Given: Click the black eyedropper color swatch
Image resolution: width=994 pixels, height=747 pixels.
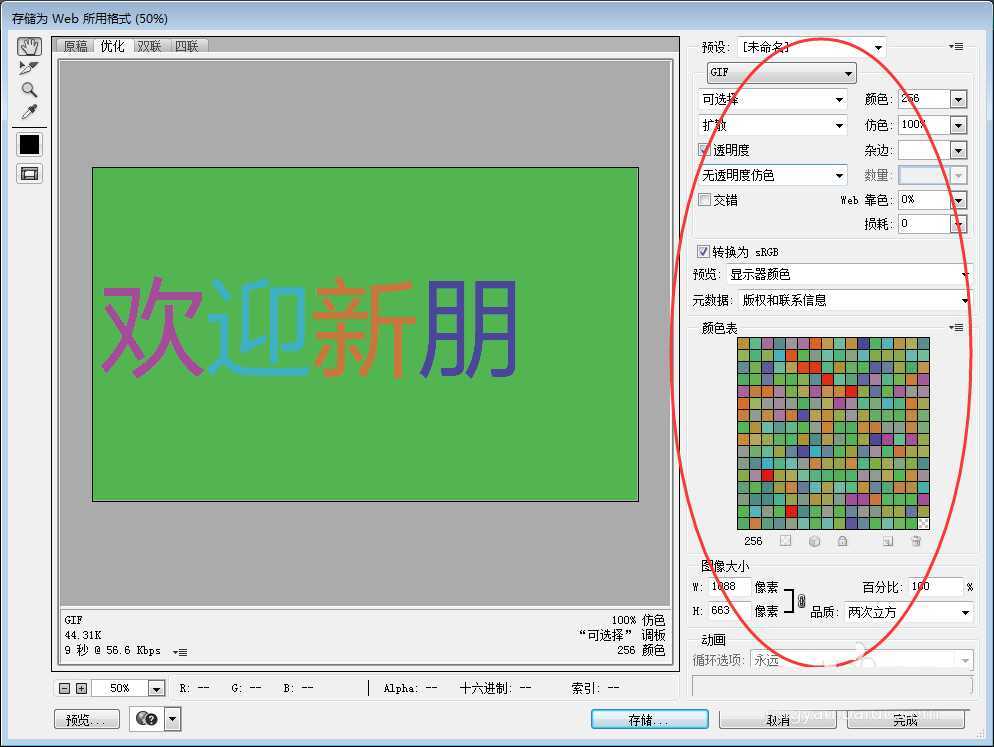Looking at the screenshot, I should pyautogui.click(x=29, y=144).
